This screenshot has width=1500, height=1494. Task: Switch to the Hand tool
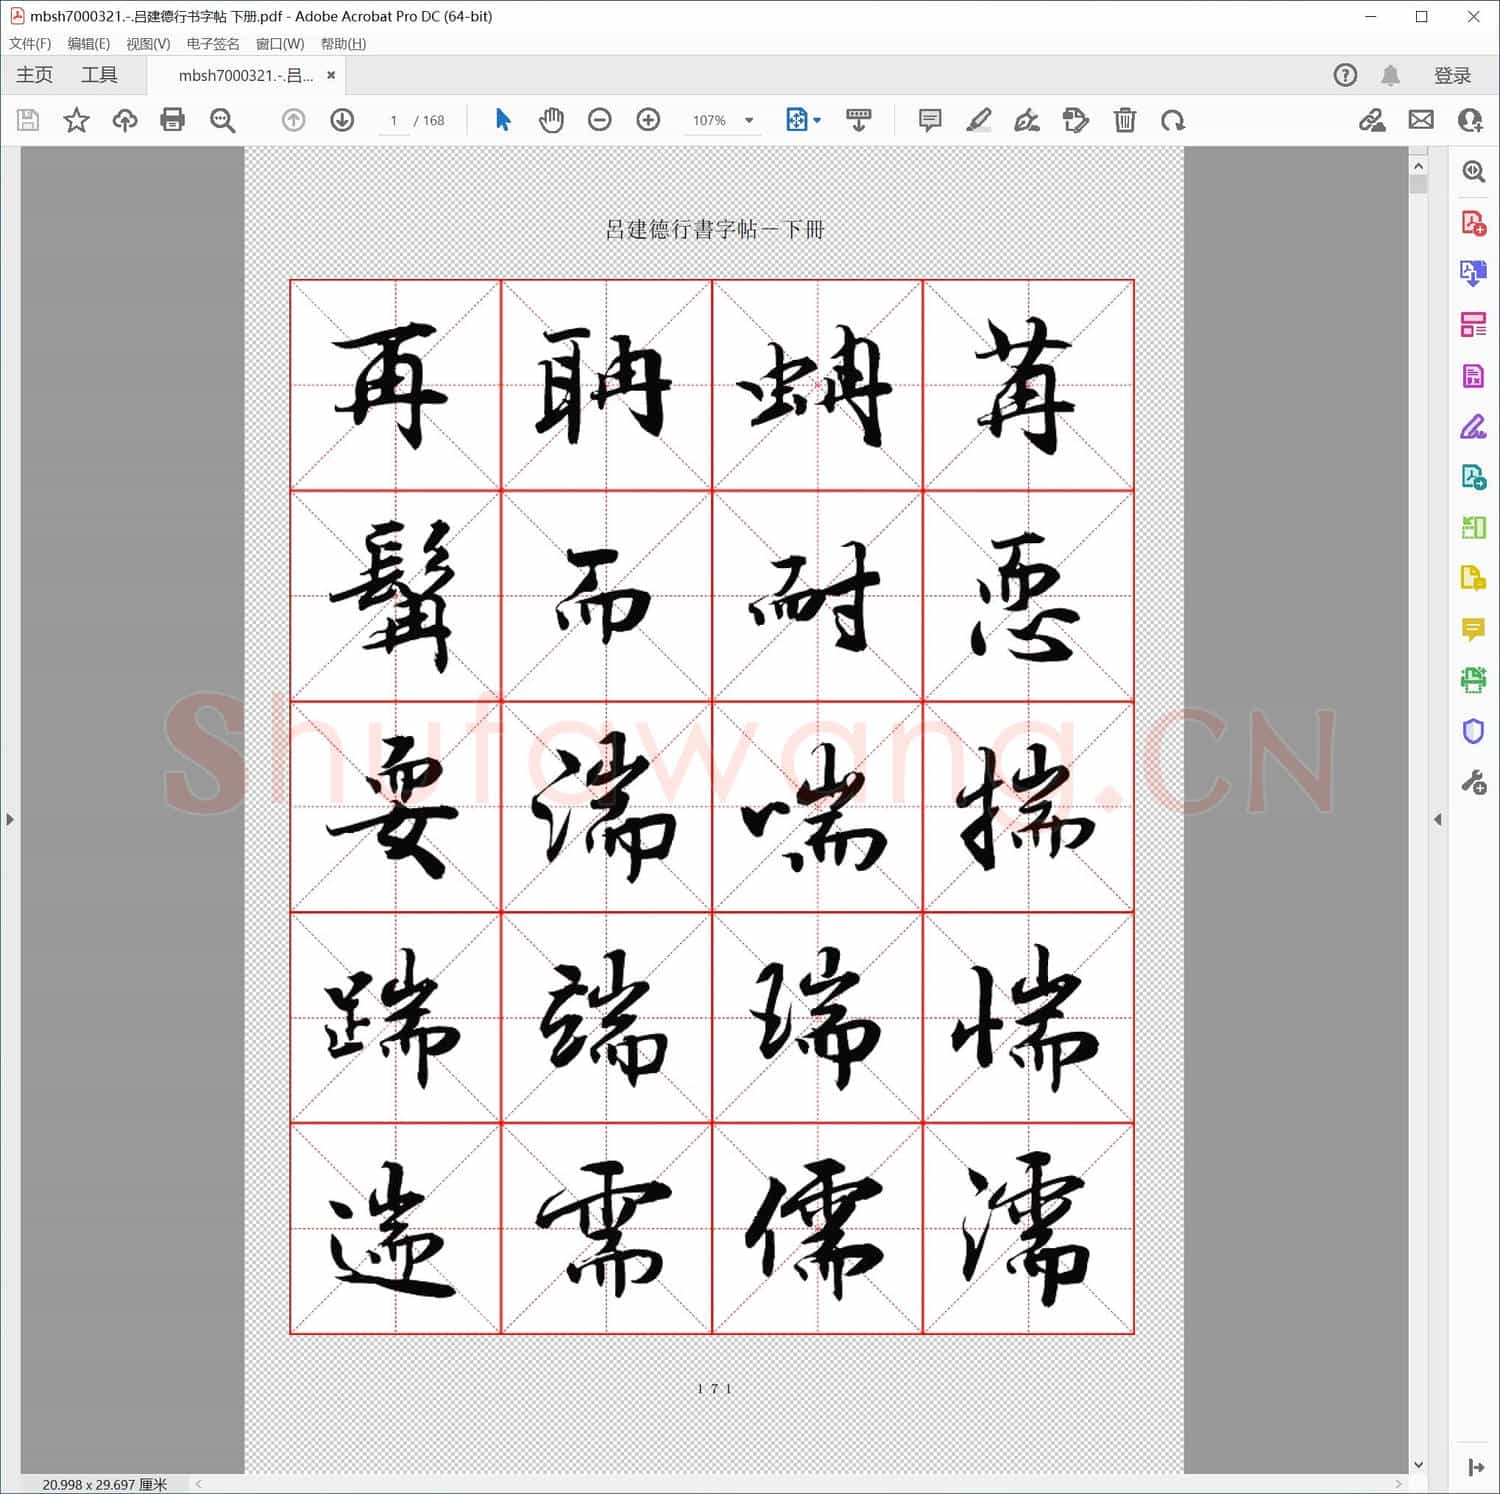tap(551, 120)
